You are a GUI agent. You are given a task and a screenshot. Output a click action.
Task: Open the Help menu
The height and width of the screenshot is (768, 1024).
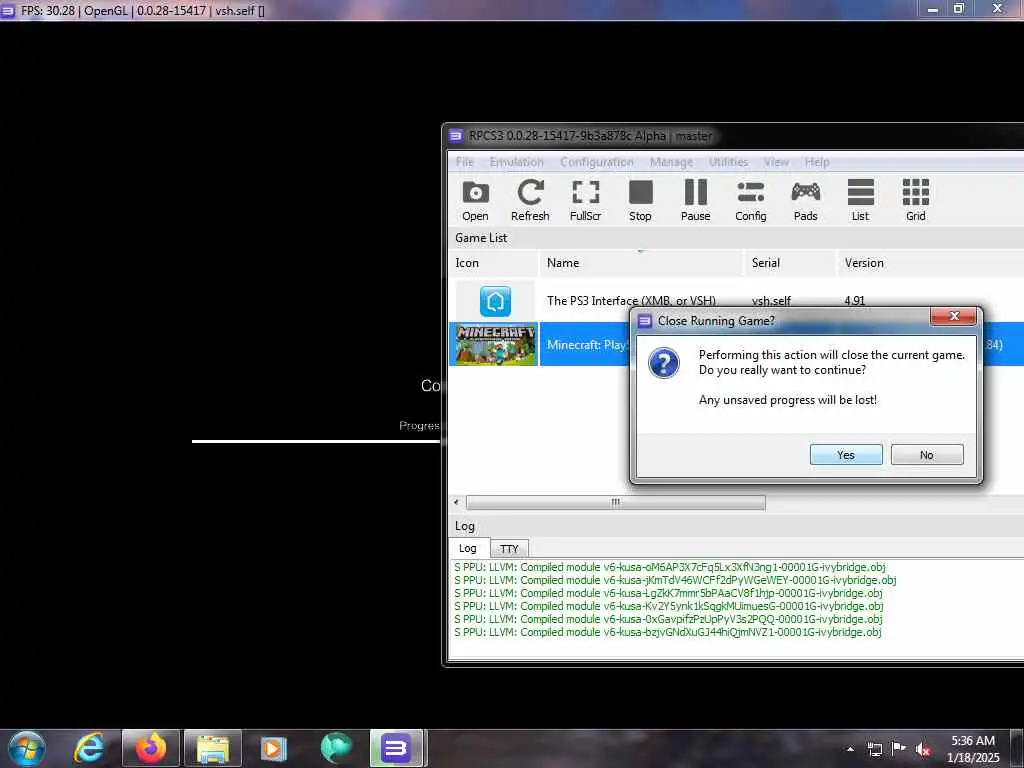pyautogui.click(x=817, y=161)
